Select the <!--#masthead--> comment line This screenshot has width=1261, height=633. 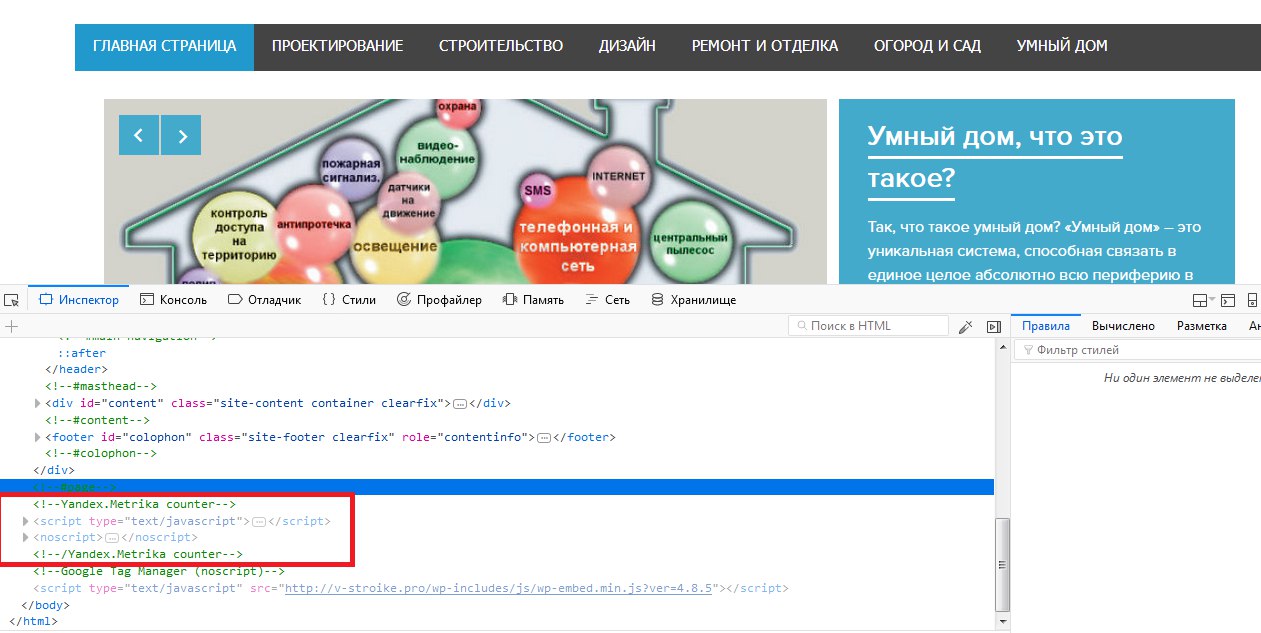pos(100,387)
